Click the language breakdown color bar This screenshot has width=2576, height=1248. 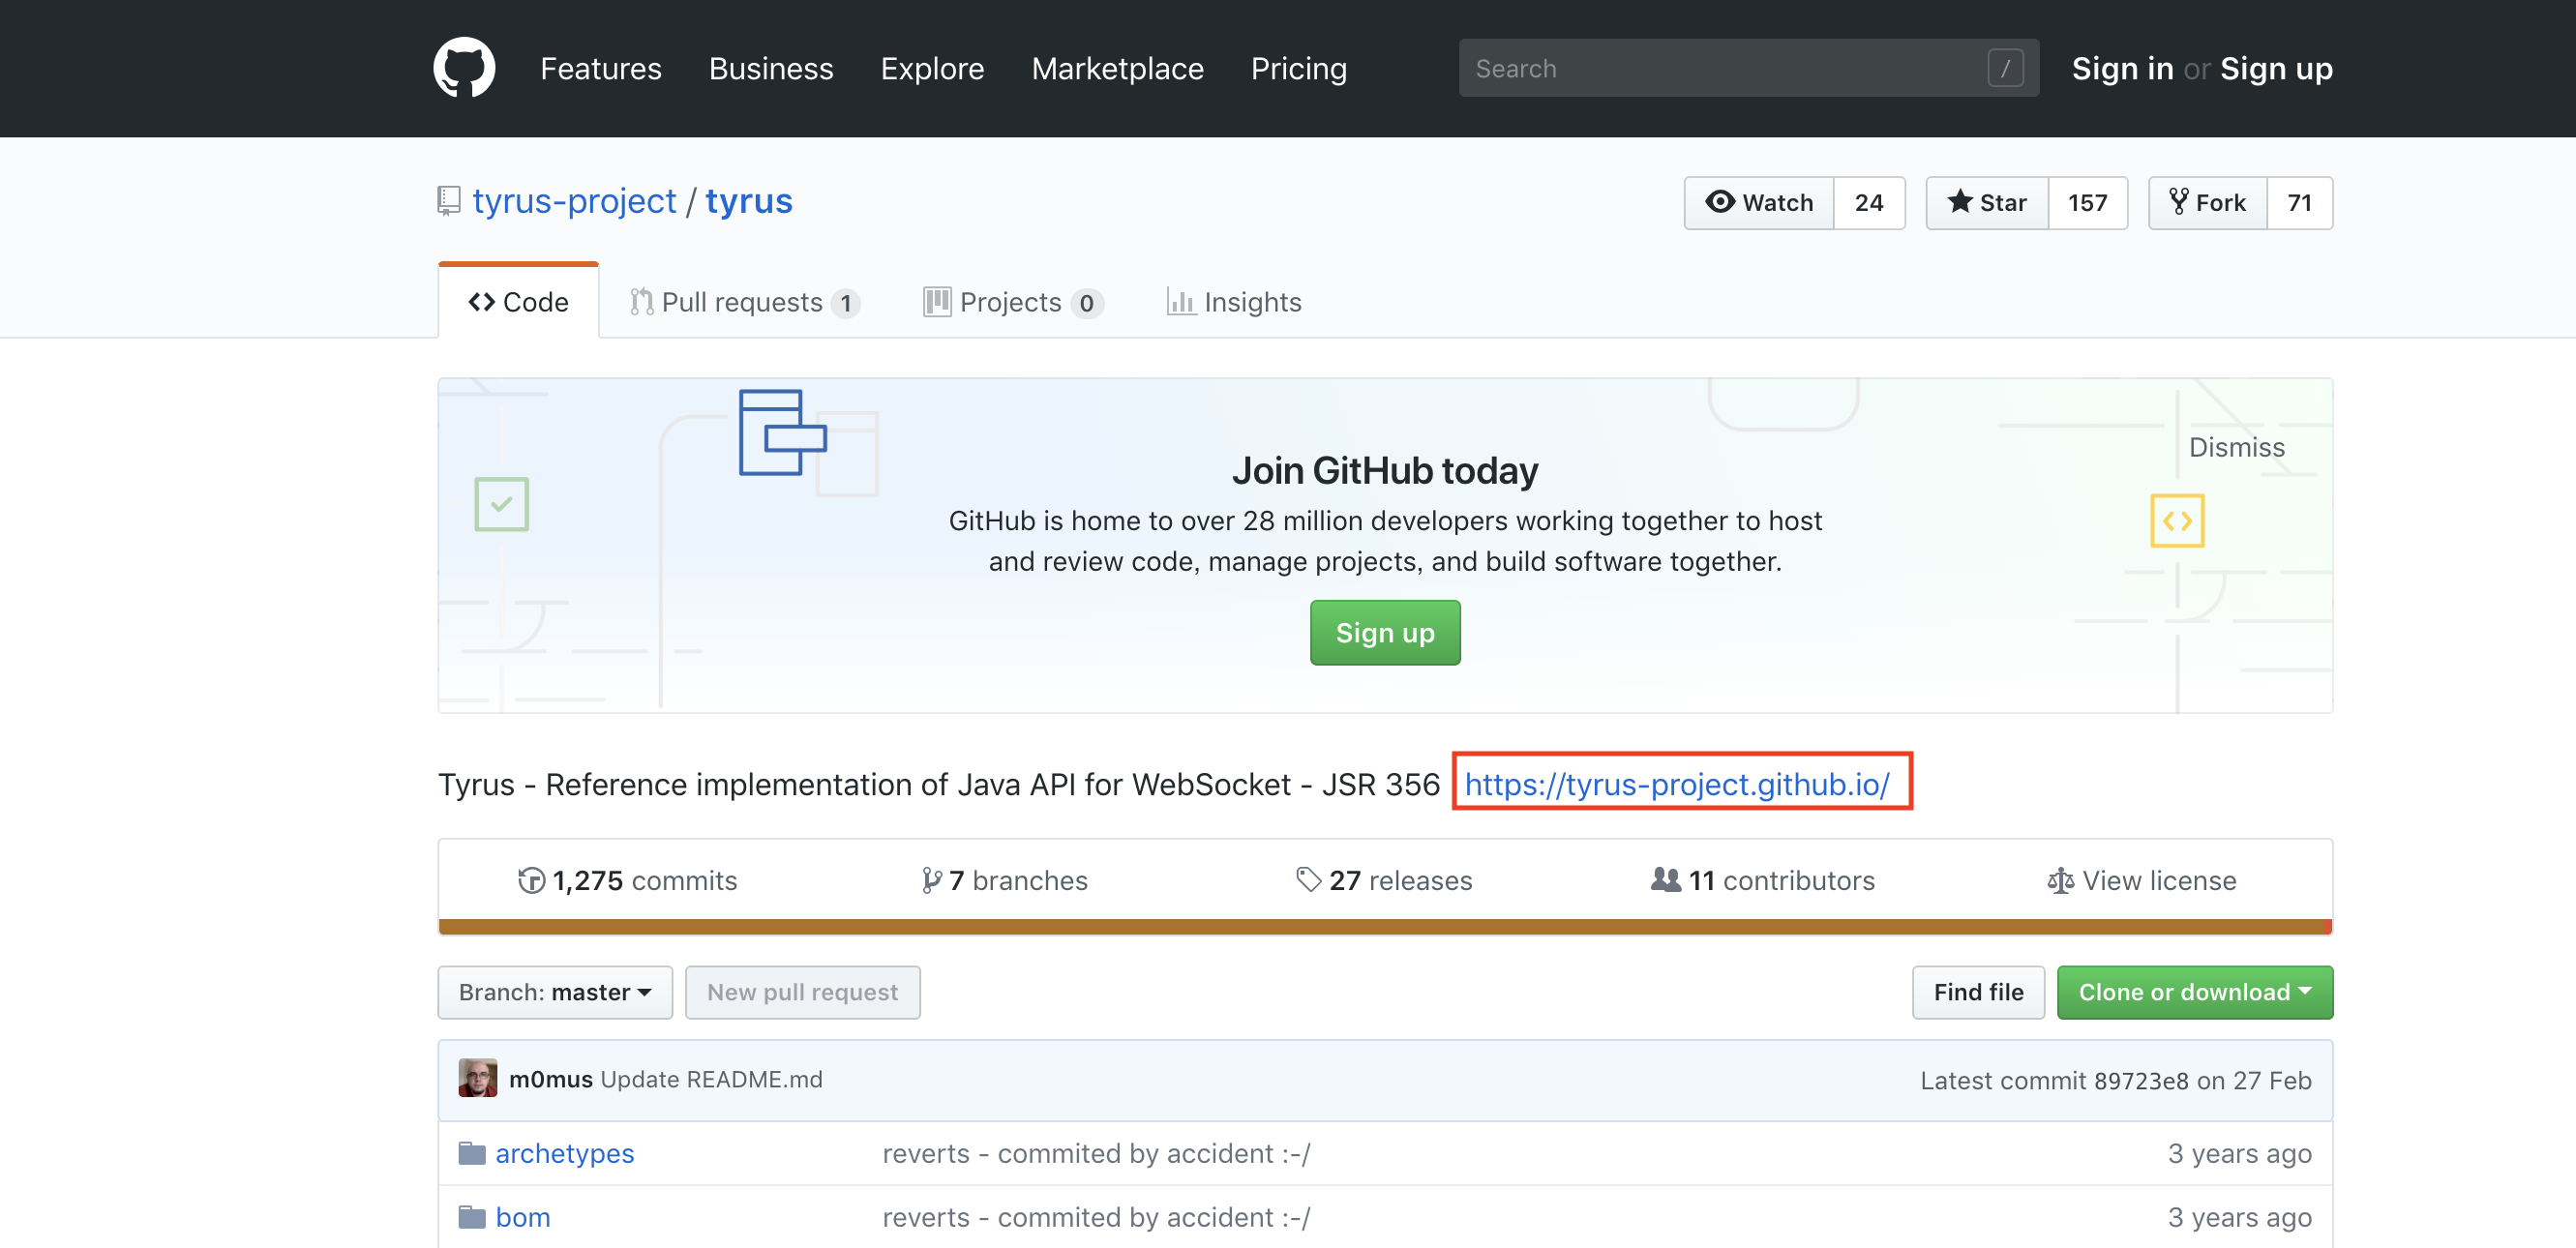(x=1385, y=927)
